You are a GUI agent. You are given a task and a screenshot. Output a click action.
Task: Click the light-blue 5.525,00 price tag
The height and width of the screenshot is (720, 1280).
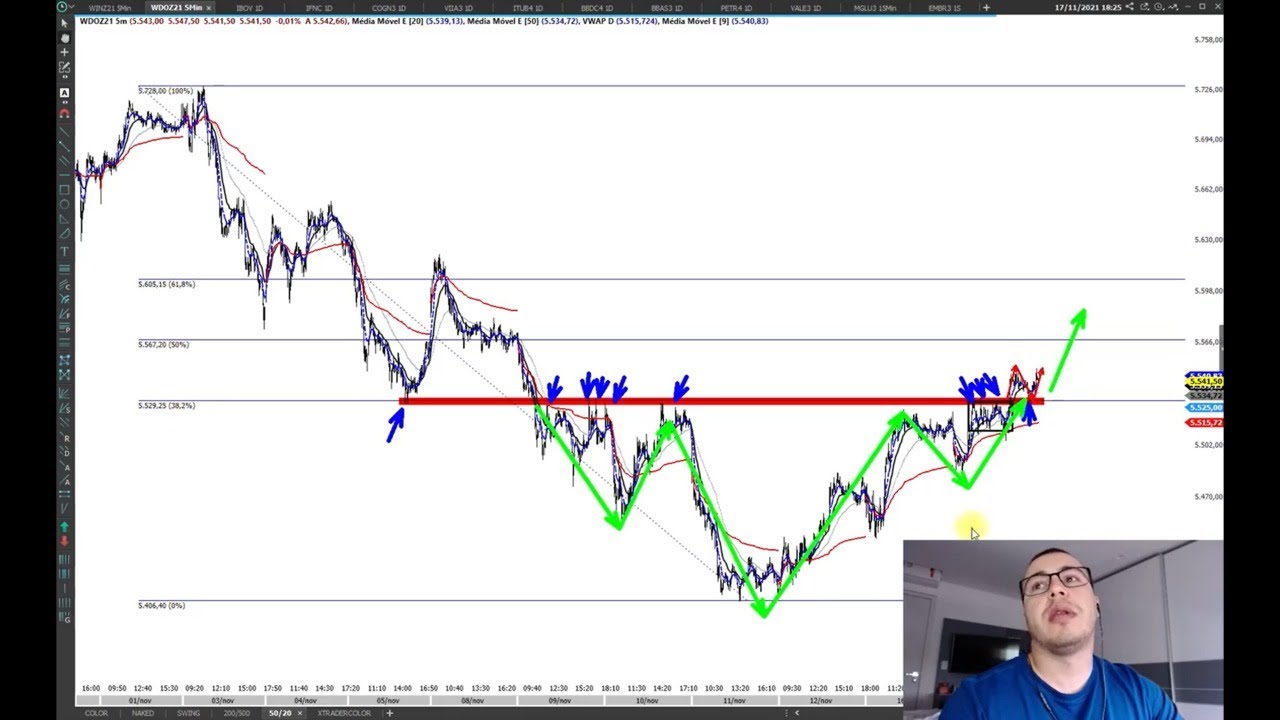pos(1203,408)
